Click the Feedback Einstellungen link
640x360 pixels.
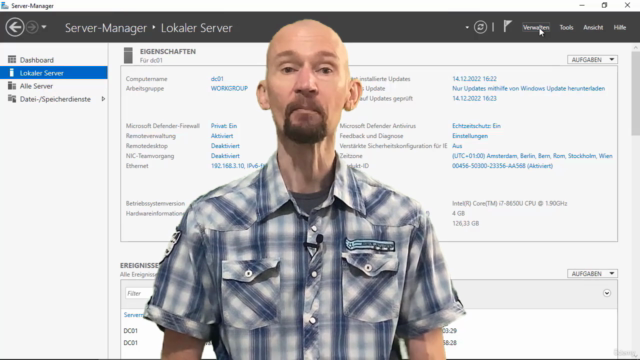coord(470,136)
